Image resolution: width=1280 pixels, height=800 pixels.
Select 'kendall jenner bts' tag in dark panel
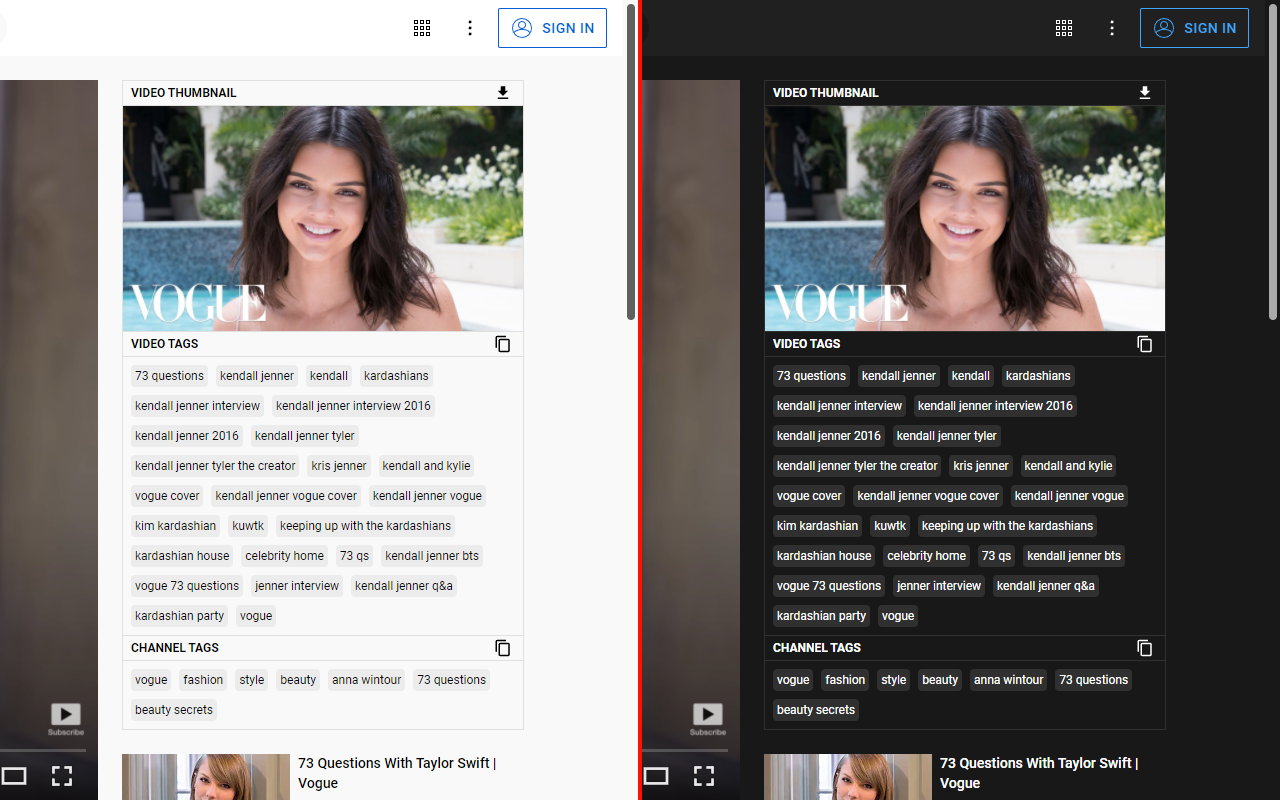(1074, 556)
